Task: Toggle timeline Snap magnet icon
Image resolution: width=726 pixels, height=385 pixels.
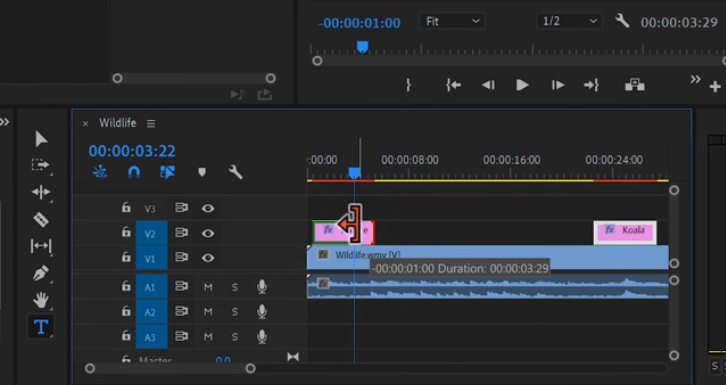Action: pyautogui.click(x=133, y=173)
